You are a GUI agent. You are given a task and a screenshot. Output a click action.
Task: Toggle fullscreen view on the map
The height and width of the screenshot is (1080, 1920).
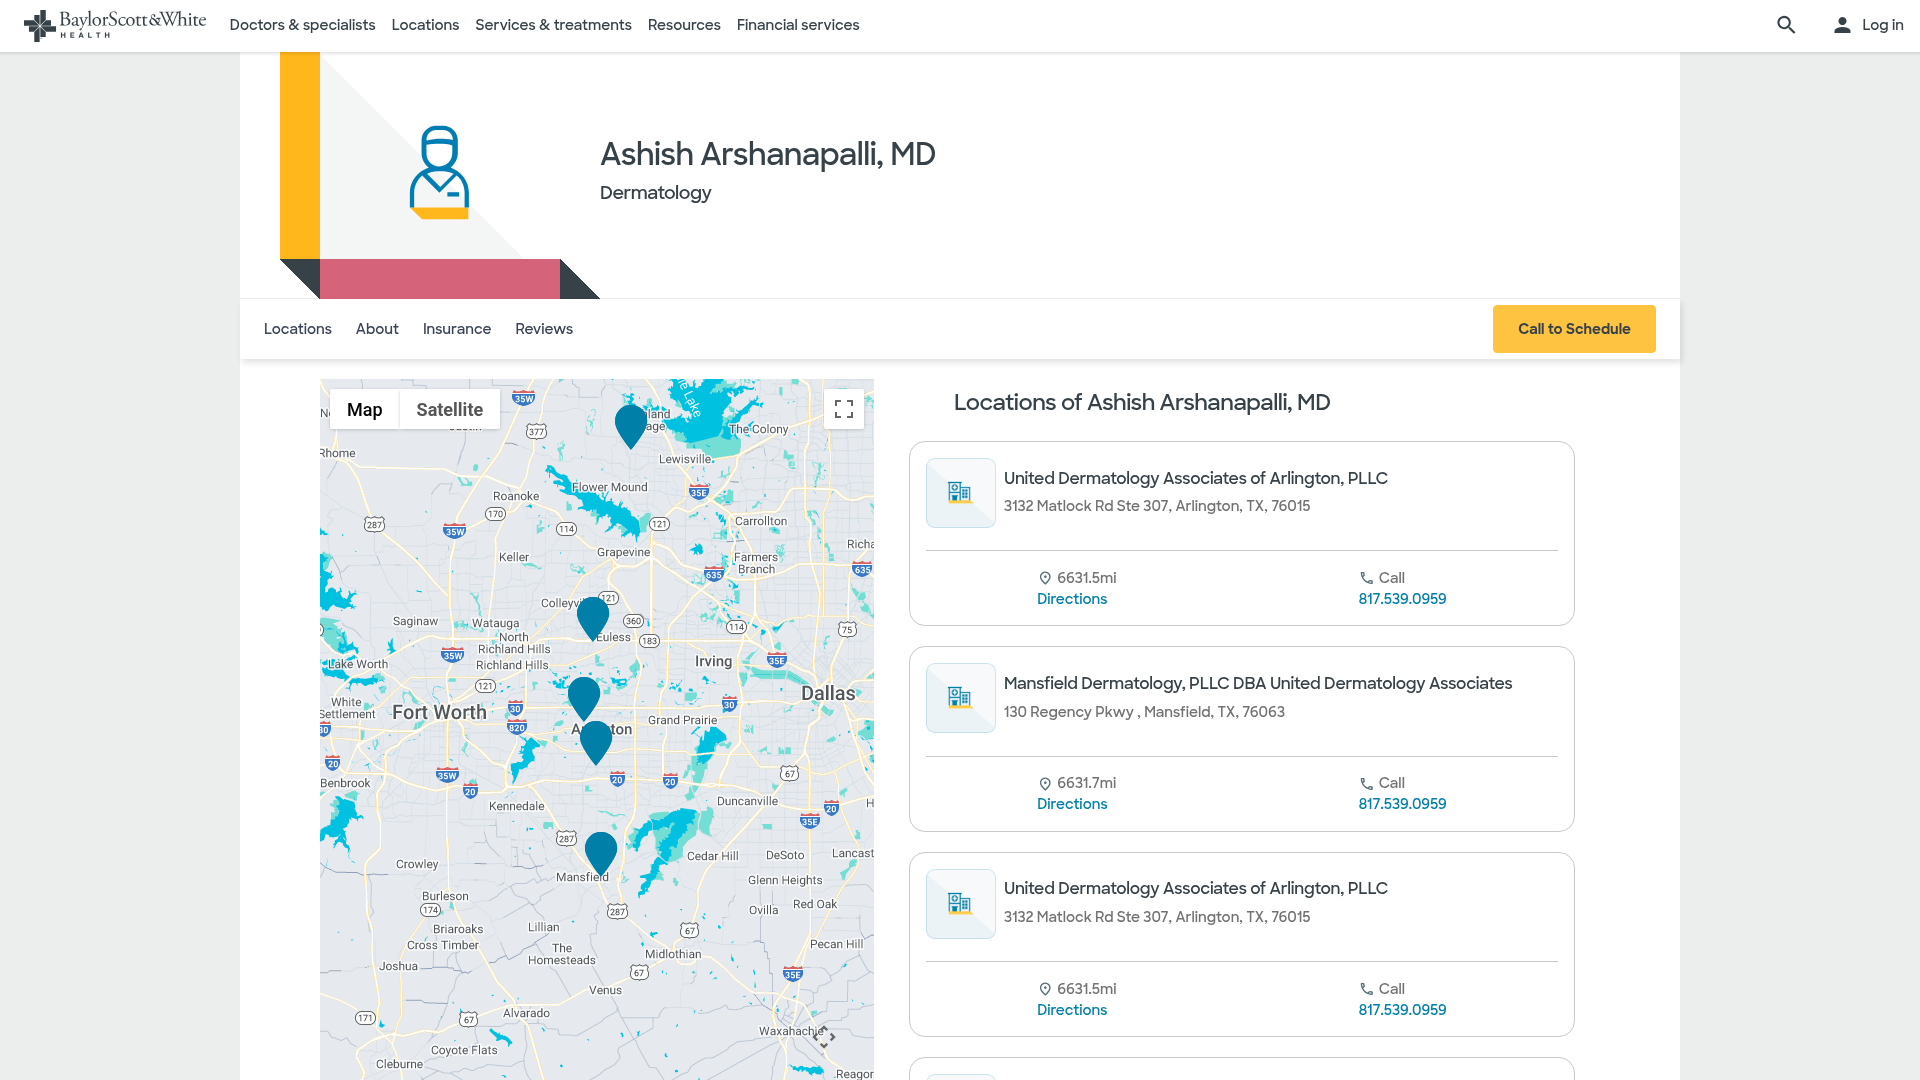(843, 409)
